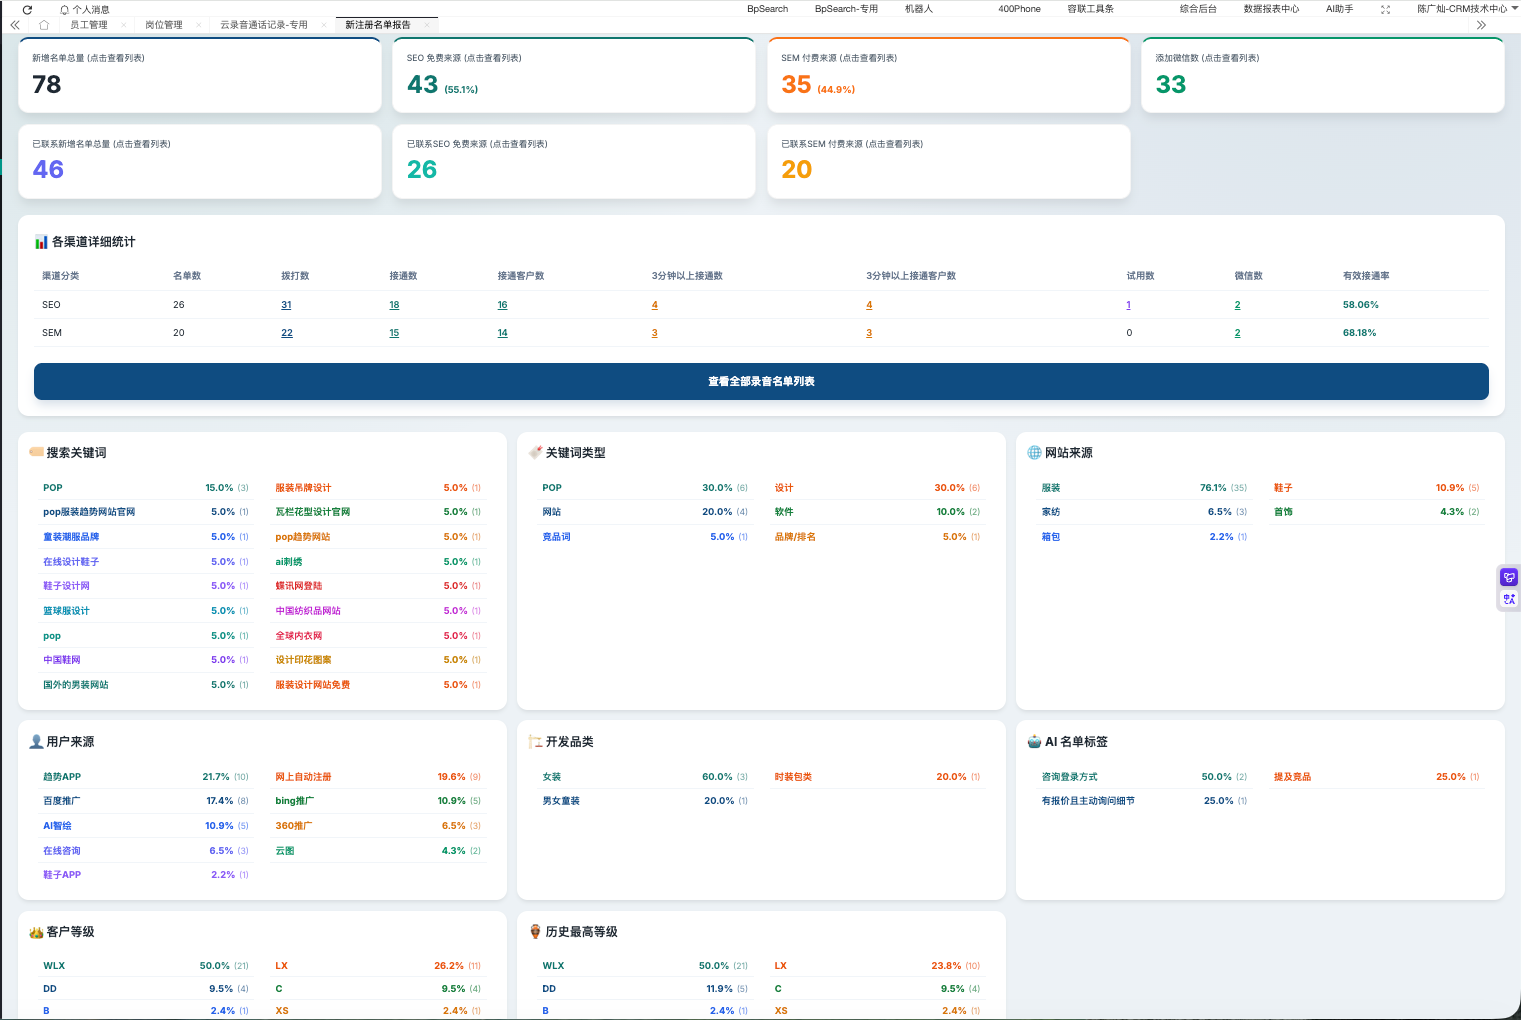
Task: Click the double right arrow tab scroller
Action: point(1482,25)
